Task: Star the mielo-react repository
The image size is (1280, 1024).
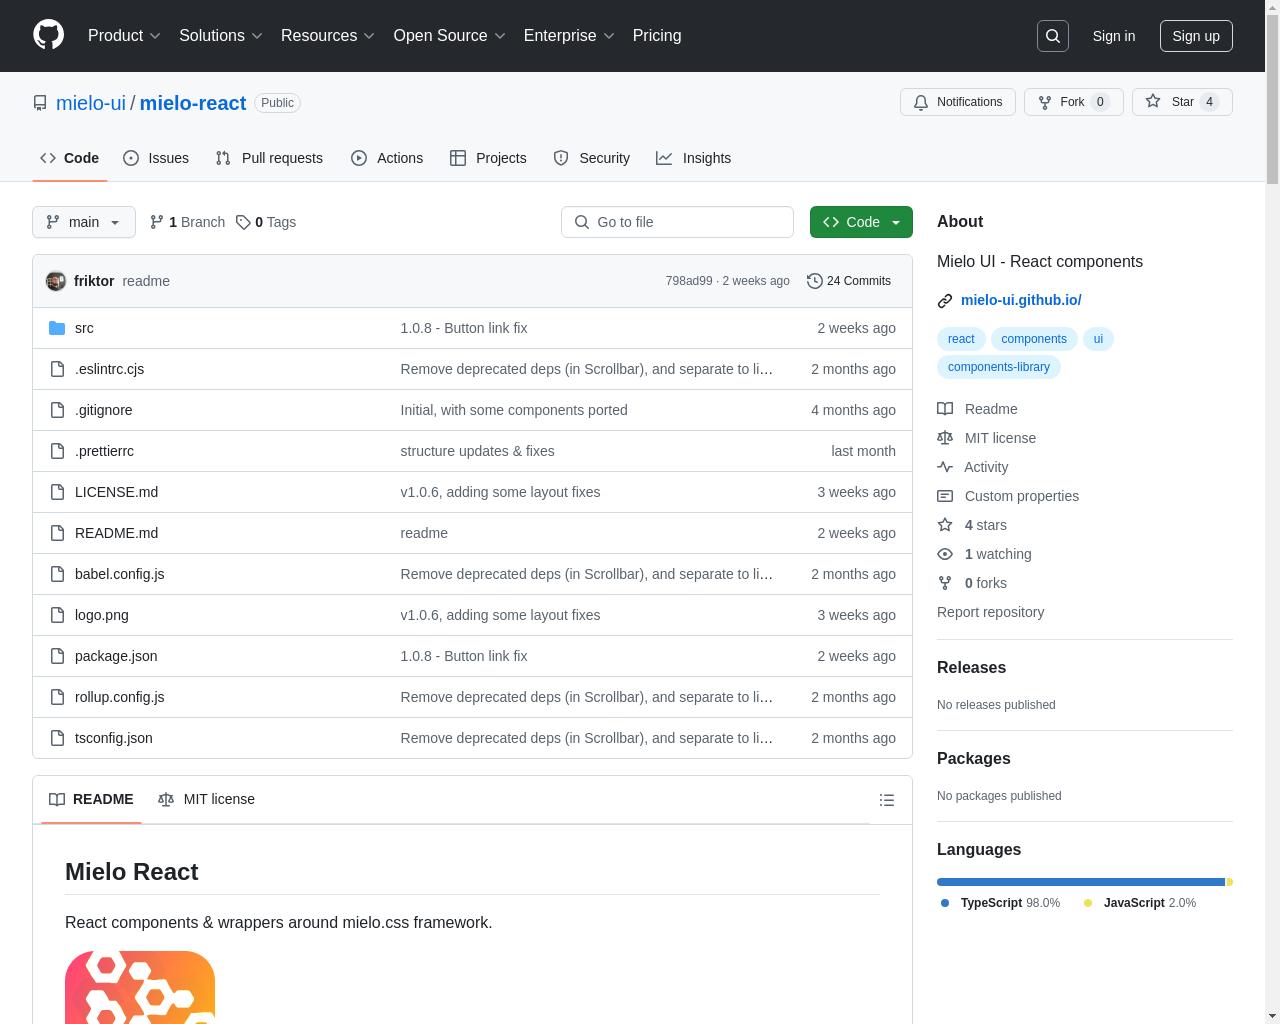Action: tap(1182, 102)
